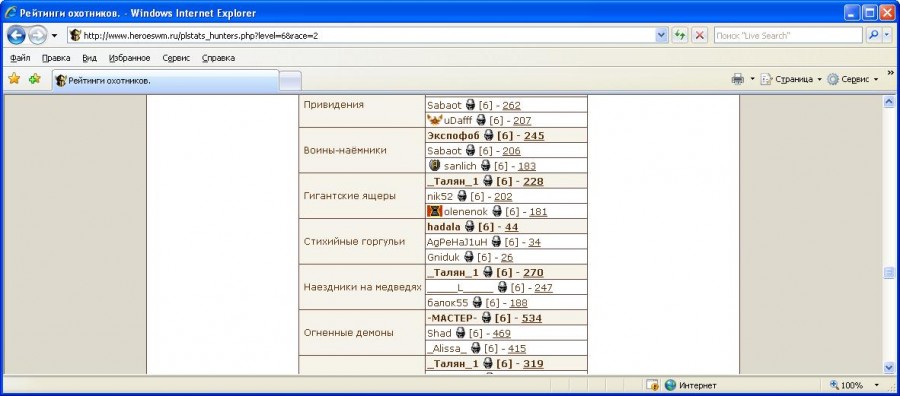Viewport: 900px width, 396px height.
Task: Open the Файл menu
Action: coord(20,58)
